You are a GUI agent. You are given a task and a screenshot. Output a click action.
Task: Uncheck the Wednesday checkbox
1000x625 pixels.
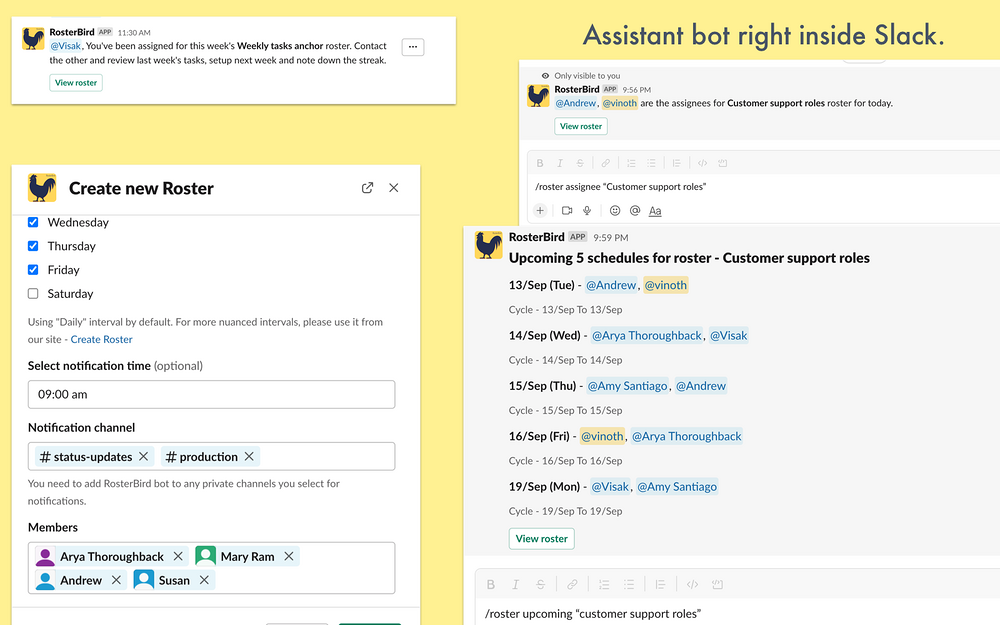pos(33,222)
